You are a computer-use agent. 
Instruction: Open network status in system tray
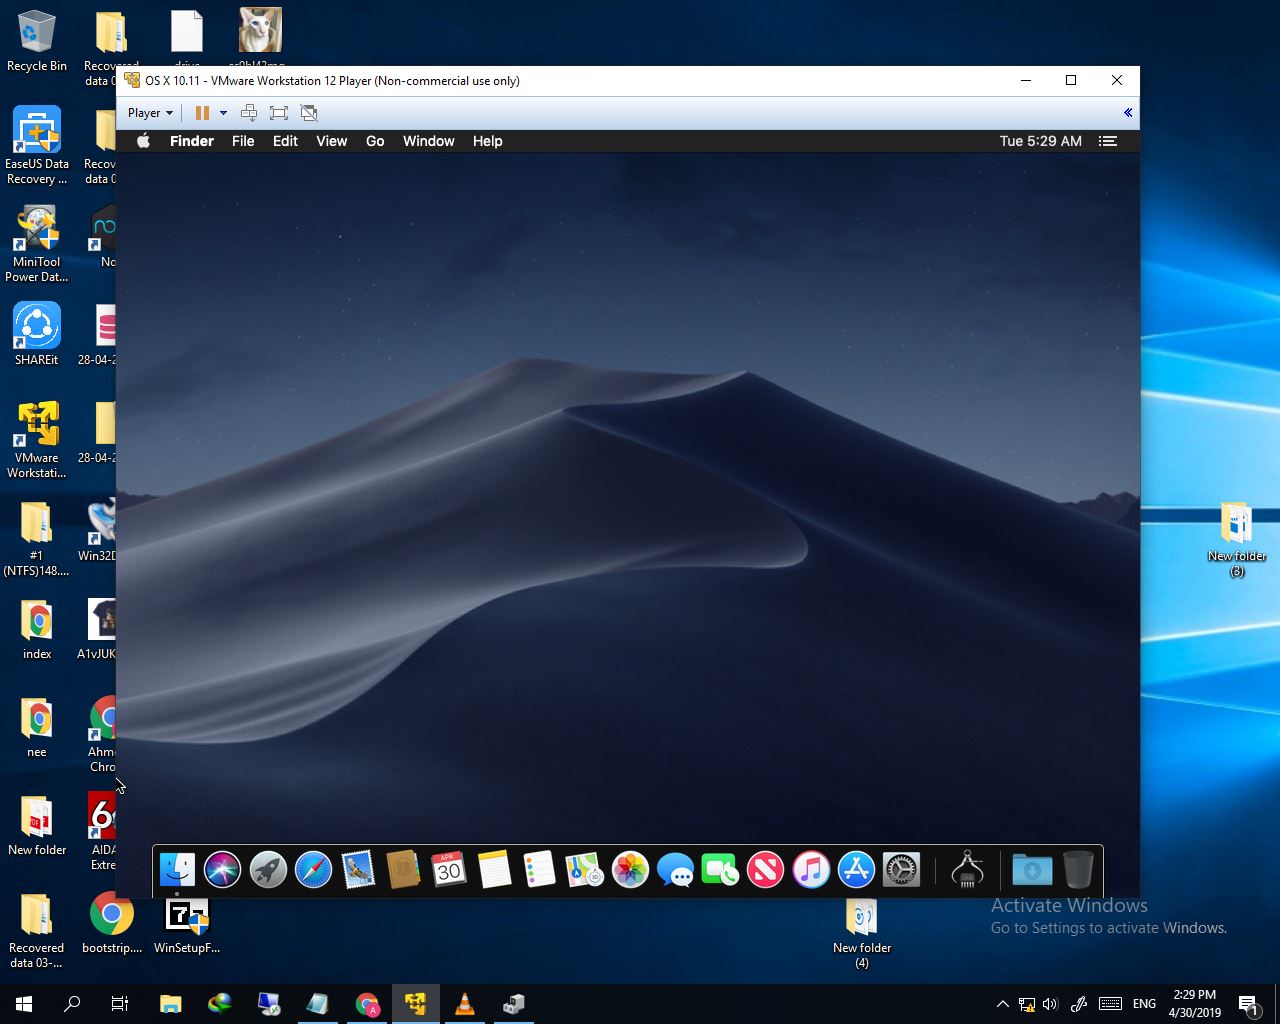(x=1026, y=1004)
